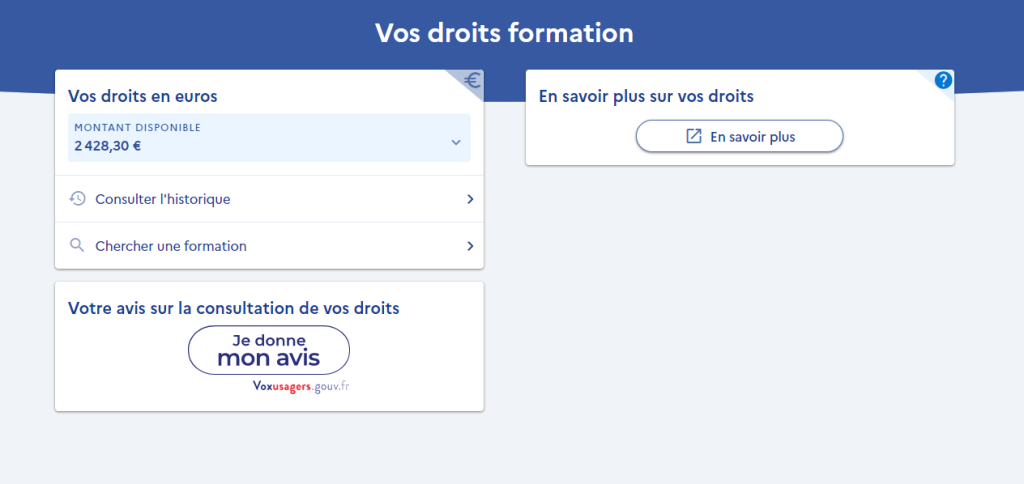Screen dimensions: 1024x484
Task: Click the Voxusagers.gouv.fr logo
Action: 301,386
